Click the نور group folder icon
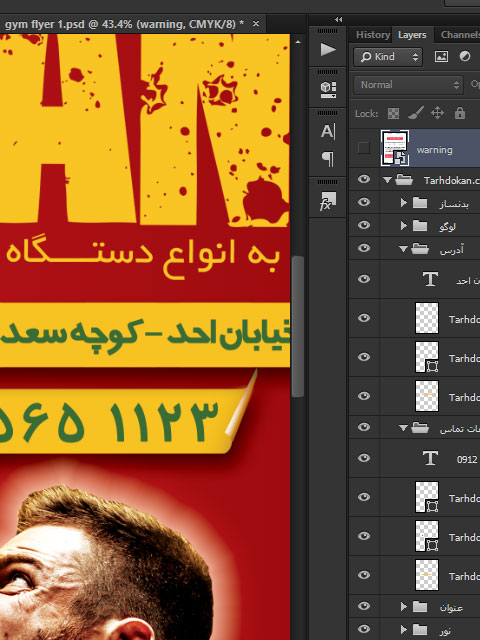Image resolution: width=480 pixels, height=640 pixels. [420, 629]
